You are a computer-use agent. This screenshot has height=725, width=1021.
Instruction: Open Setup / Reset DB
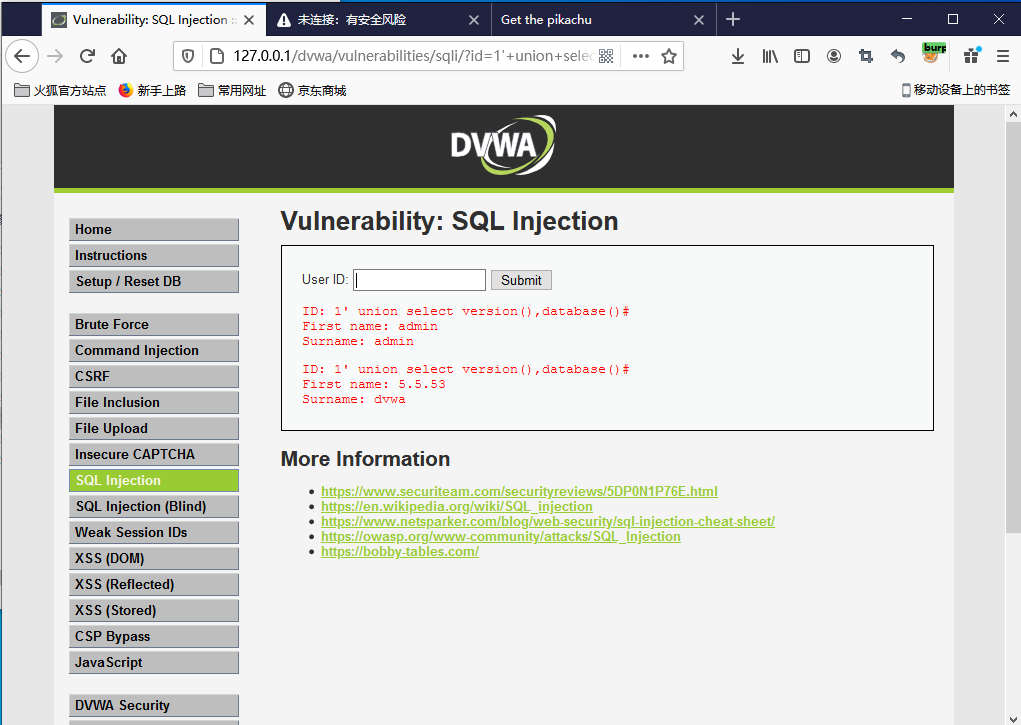click(154, 281)
